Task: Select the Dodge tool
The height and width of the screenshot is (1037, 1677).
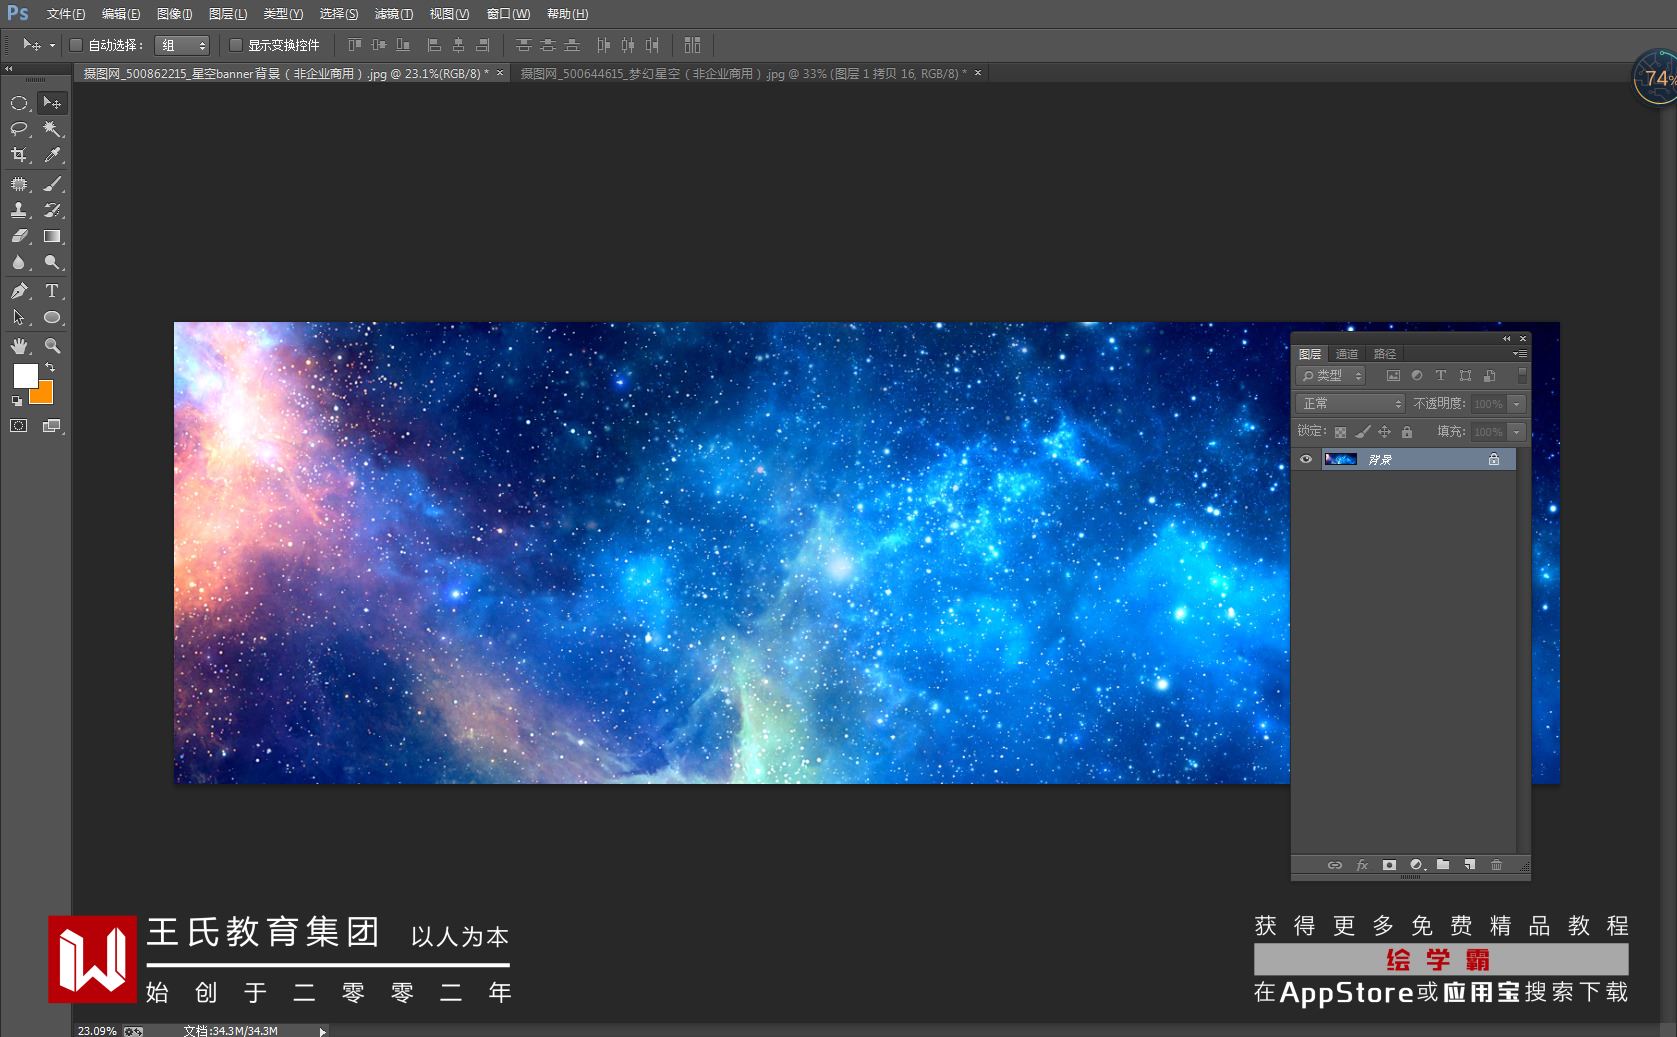Action: (52, 262)
